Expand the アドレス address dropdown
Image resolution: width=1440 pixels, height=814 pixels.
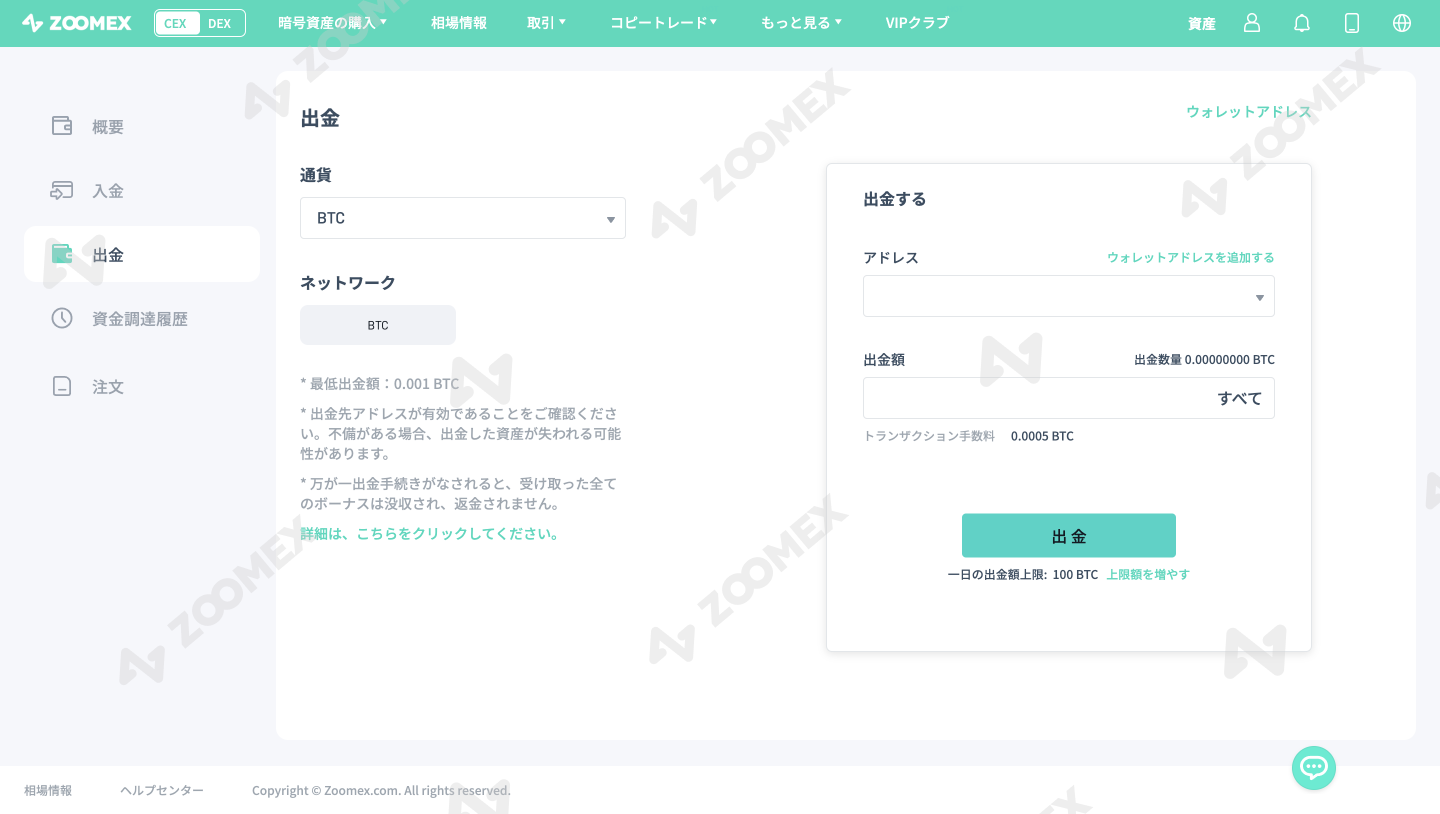(x=1068, y=296)
